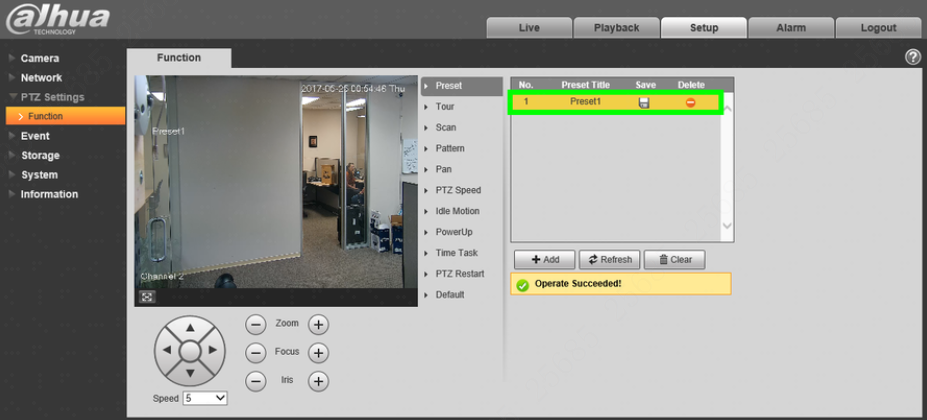Screen dimensions: 927x420
Task: Expand the Storage sidebar section
Action: tap(40, 156)
